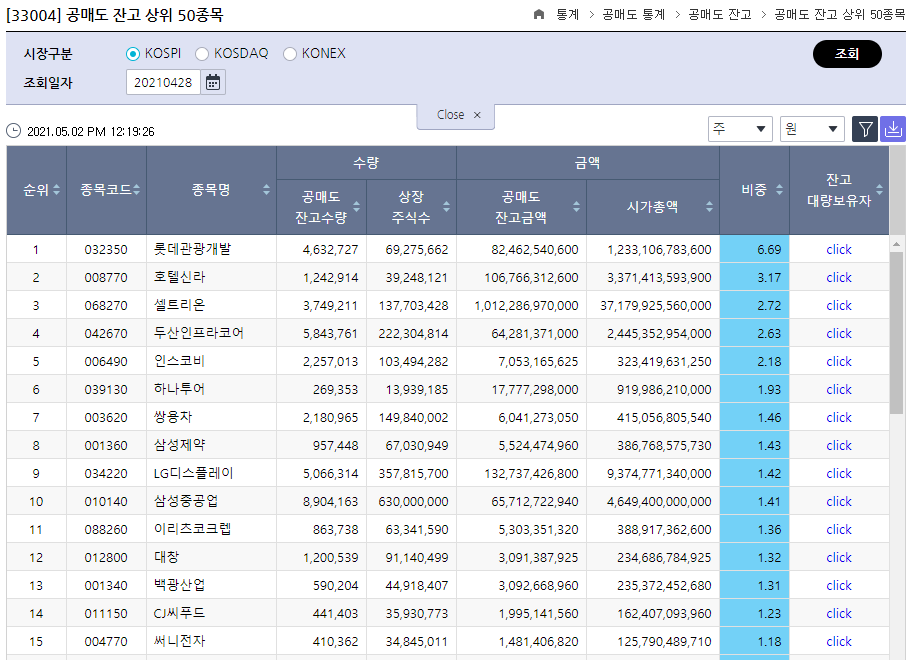The width and height of the screenshot is (913, 660).
Task: Click the stock code 034220 cell
Action: pyautogui.click(x=106, y=473)
